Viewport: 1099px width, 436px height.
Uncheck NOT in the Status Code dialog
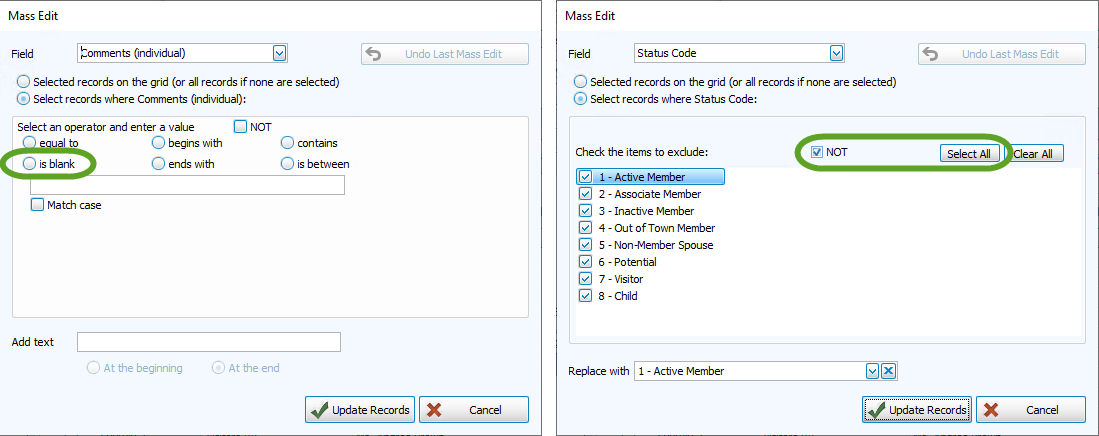click(817, 152)
